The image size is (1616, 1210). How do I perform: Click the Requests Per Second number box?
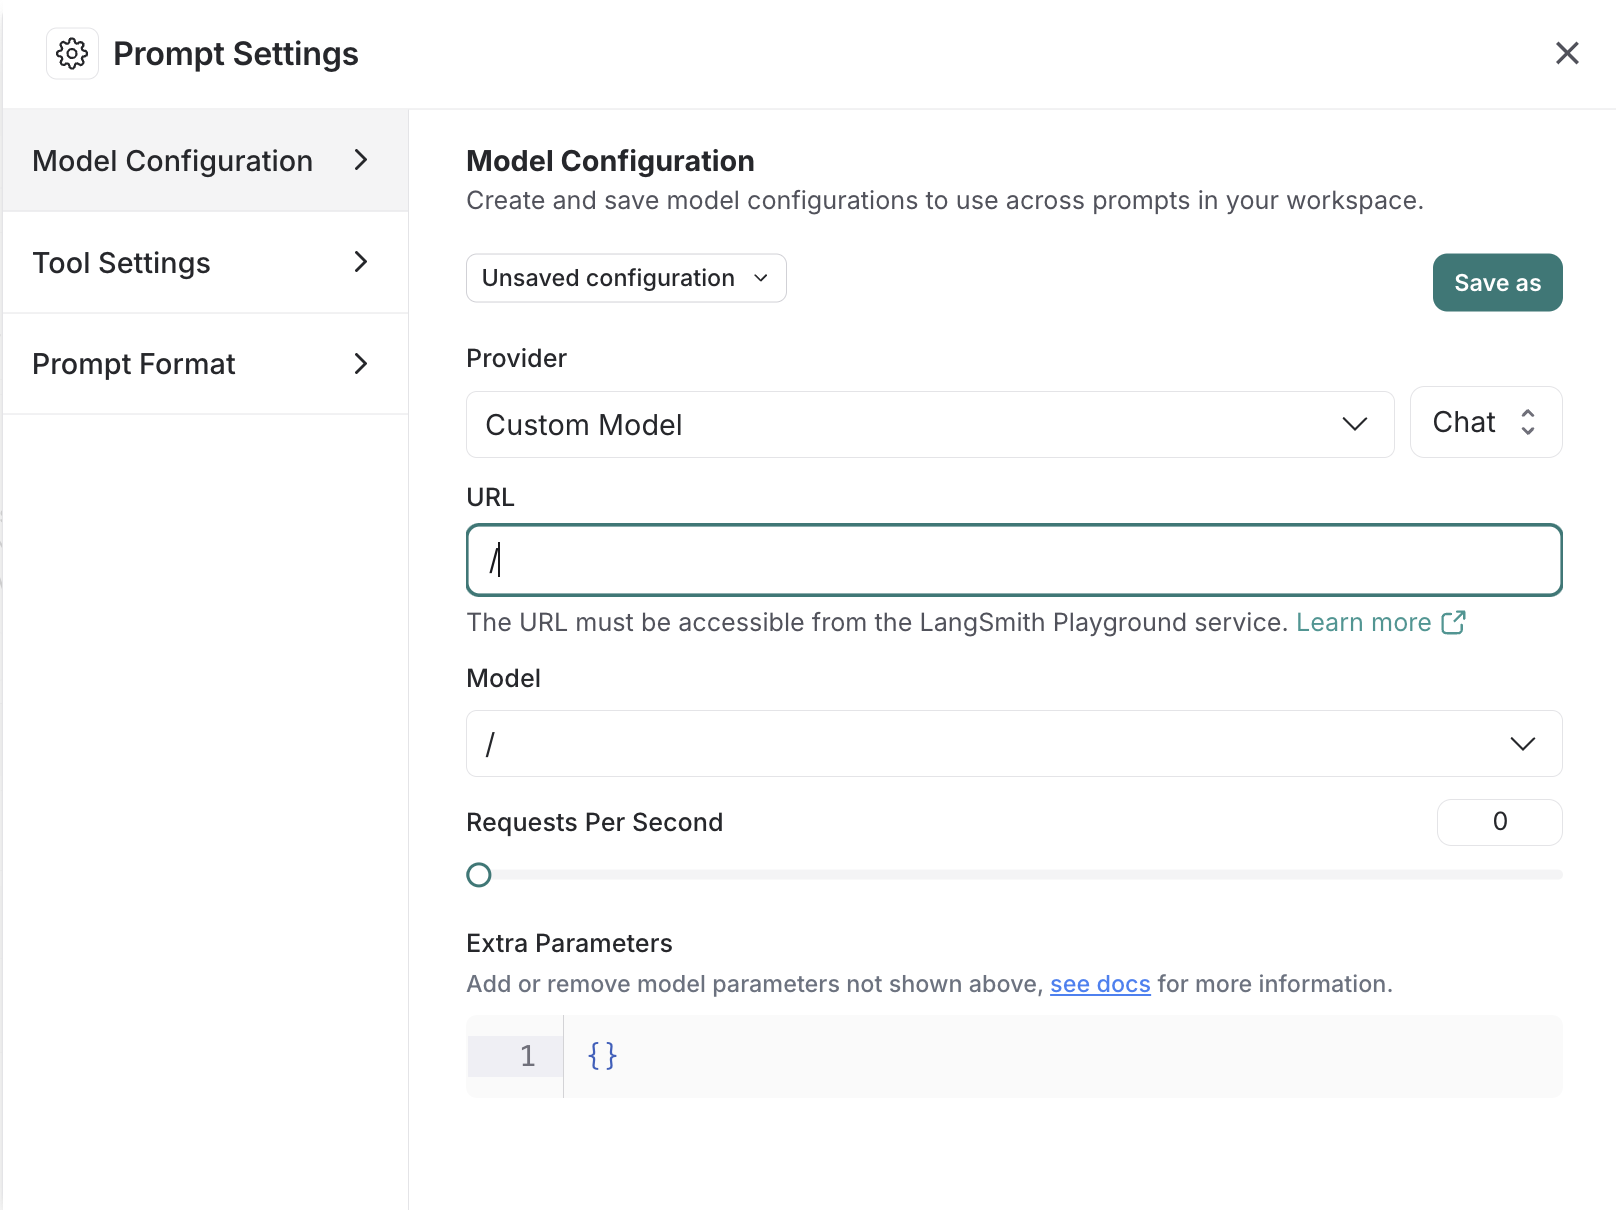pyautogui.click(x=1499, y=822)
